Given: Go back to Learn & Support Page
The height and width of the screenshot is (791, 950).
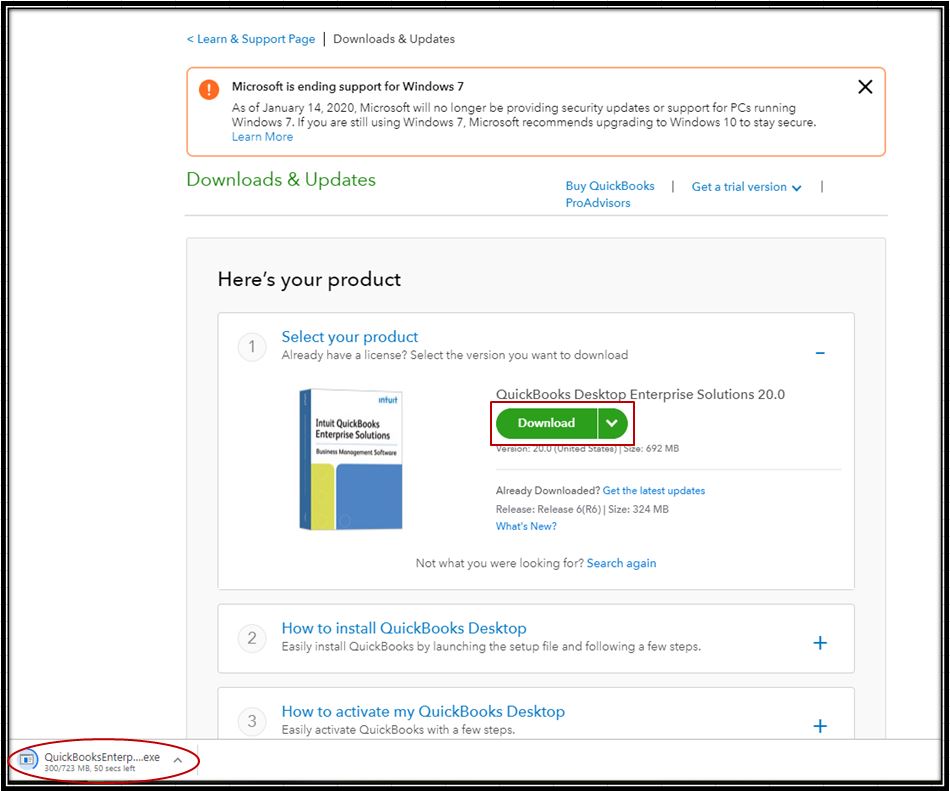Looking at the screenshot, I should [x=250, y=39].
